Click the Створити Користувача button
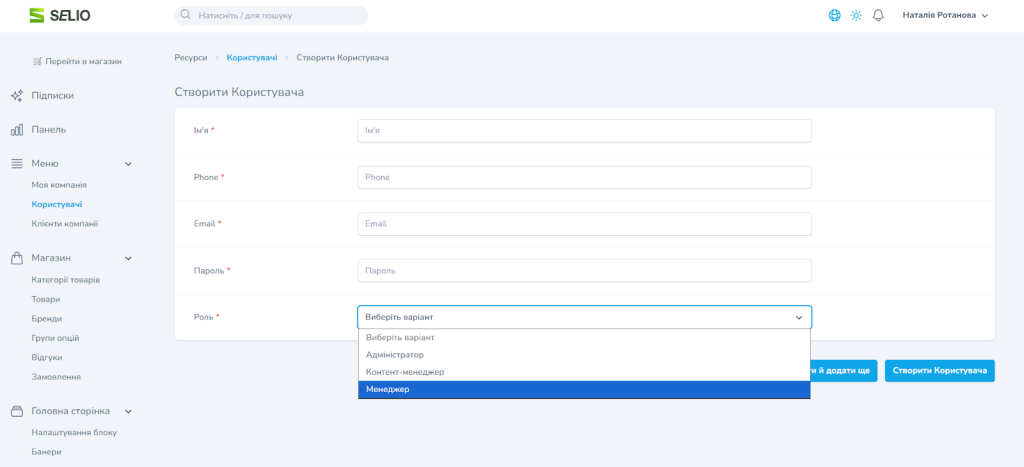 coord(939,371)
